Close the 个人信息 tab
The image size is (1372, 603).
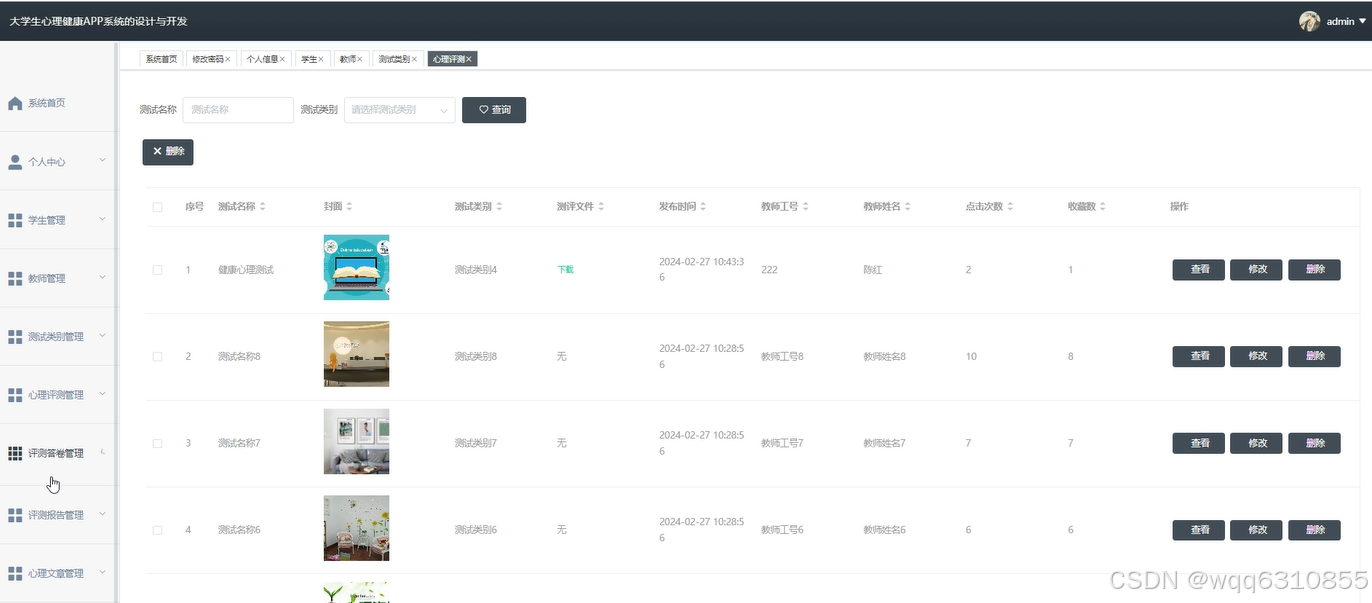[x=282, y=59]
